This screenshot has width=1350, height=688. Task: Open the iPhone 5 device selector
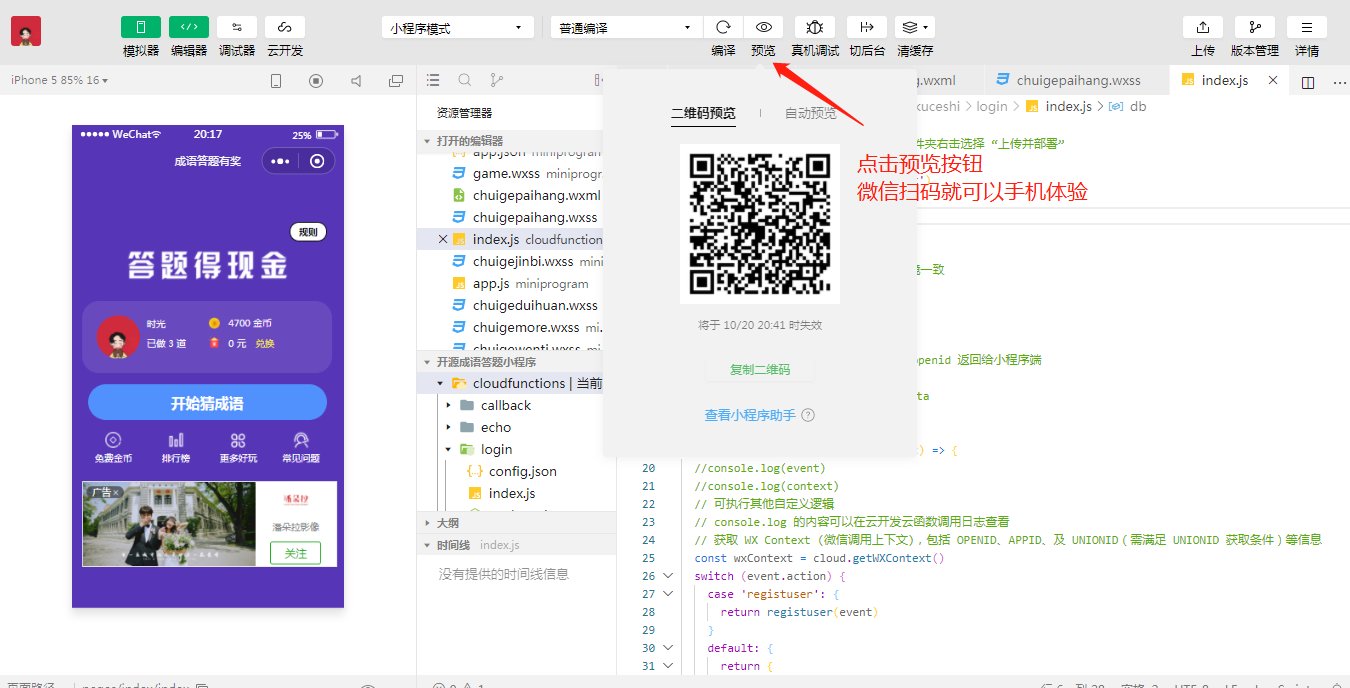(x=60, y=80)
